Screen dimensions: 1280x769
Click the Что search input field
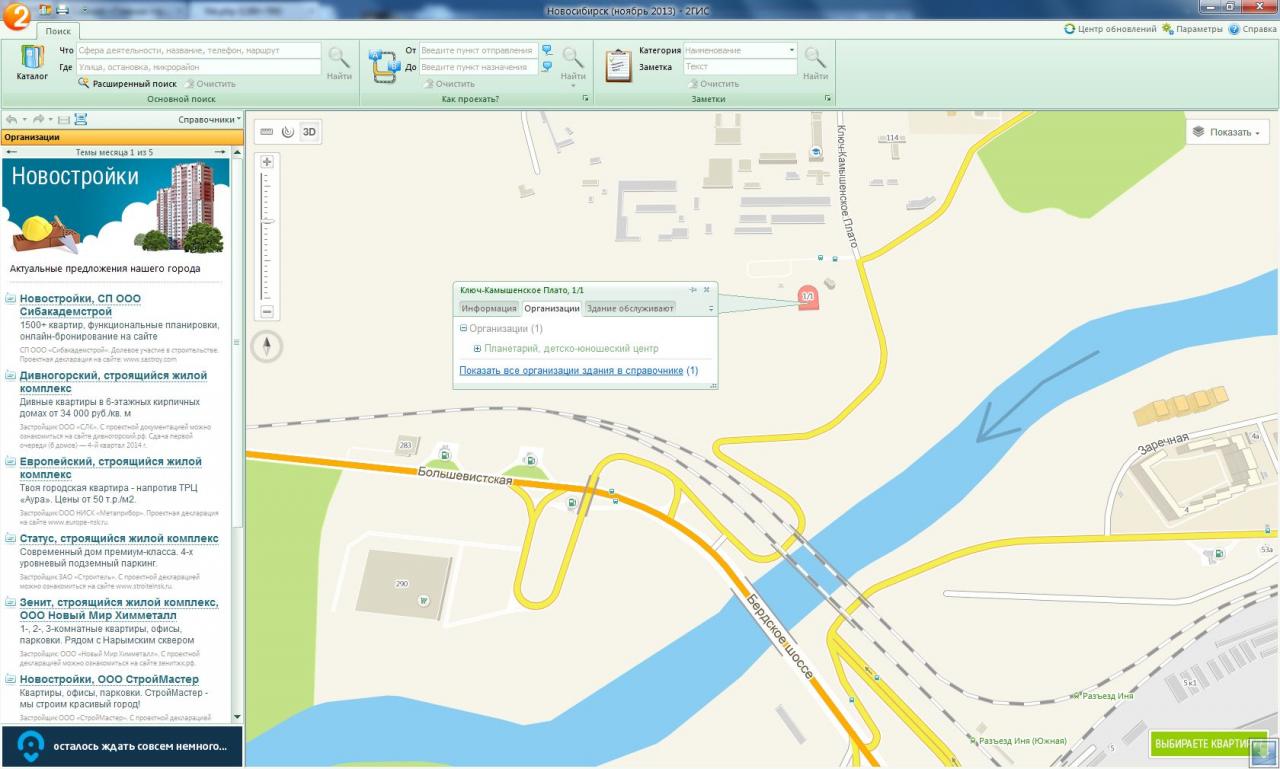199,50
